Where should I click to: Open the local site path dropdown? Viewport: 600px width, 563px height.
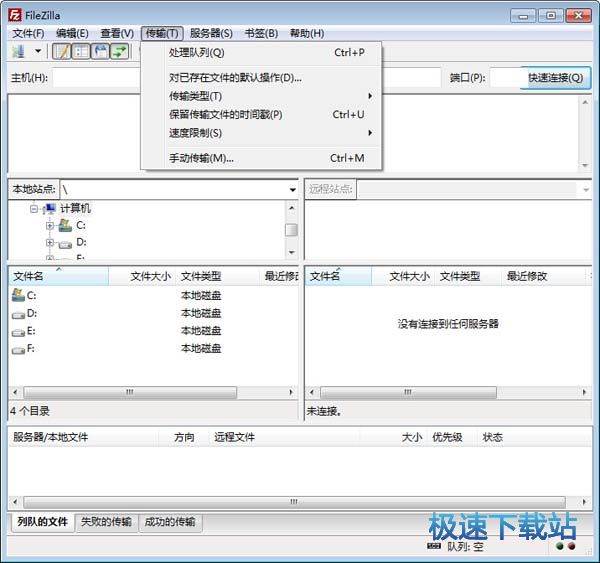point(292,189)
